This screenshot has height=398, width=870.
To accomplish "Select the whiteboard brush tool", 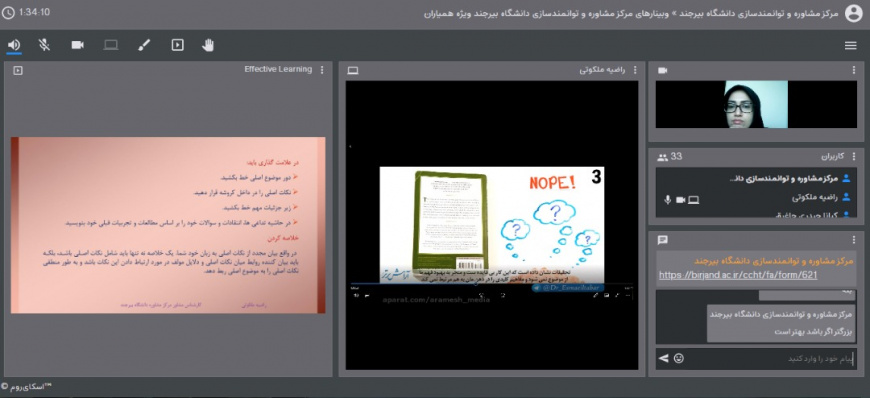I will [144, 45].
